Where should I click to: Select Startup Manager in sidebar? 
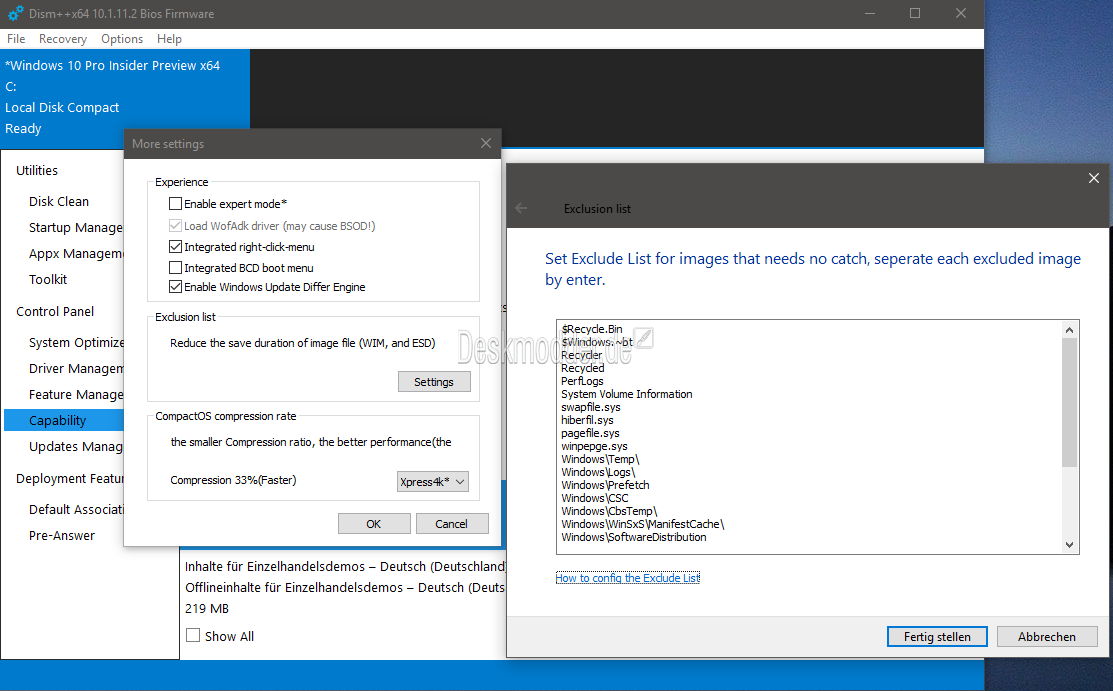75,227
